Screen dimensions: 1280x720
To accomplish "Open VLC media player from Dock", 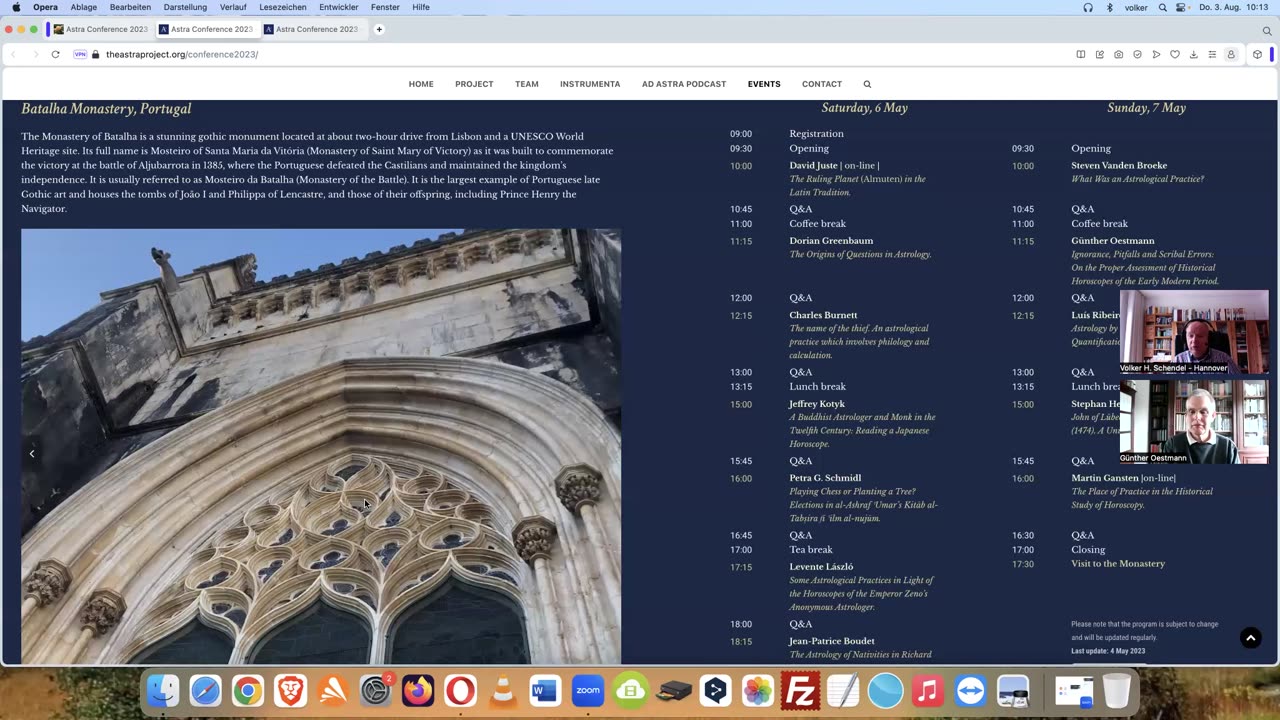I will (x=503, y=691).
